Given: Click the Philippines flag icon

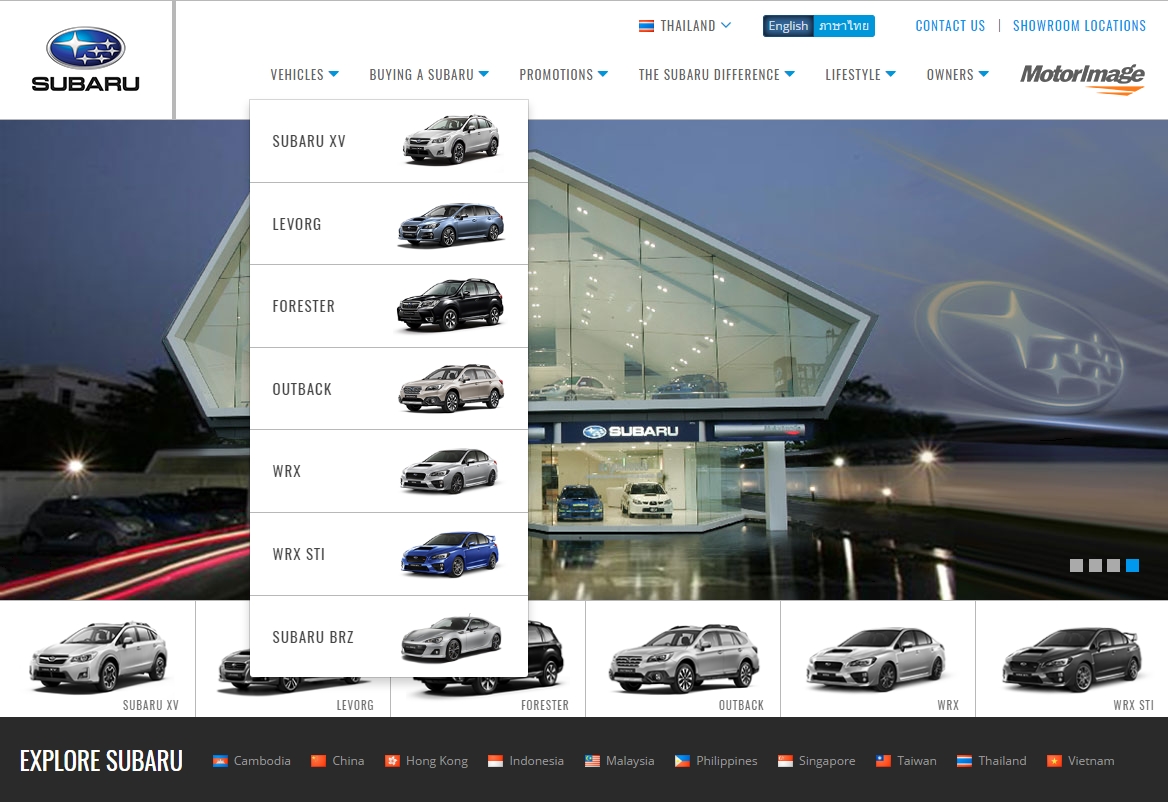Looking at the screenshot, I should tap(682, 761).
